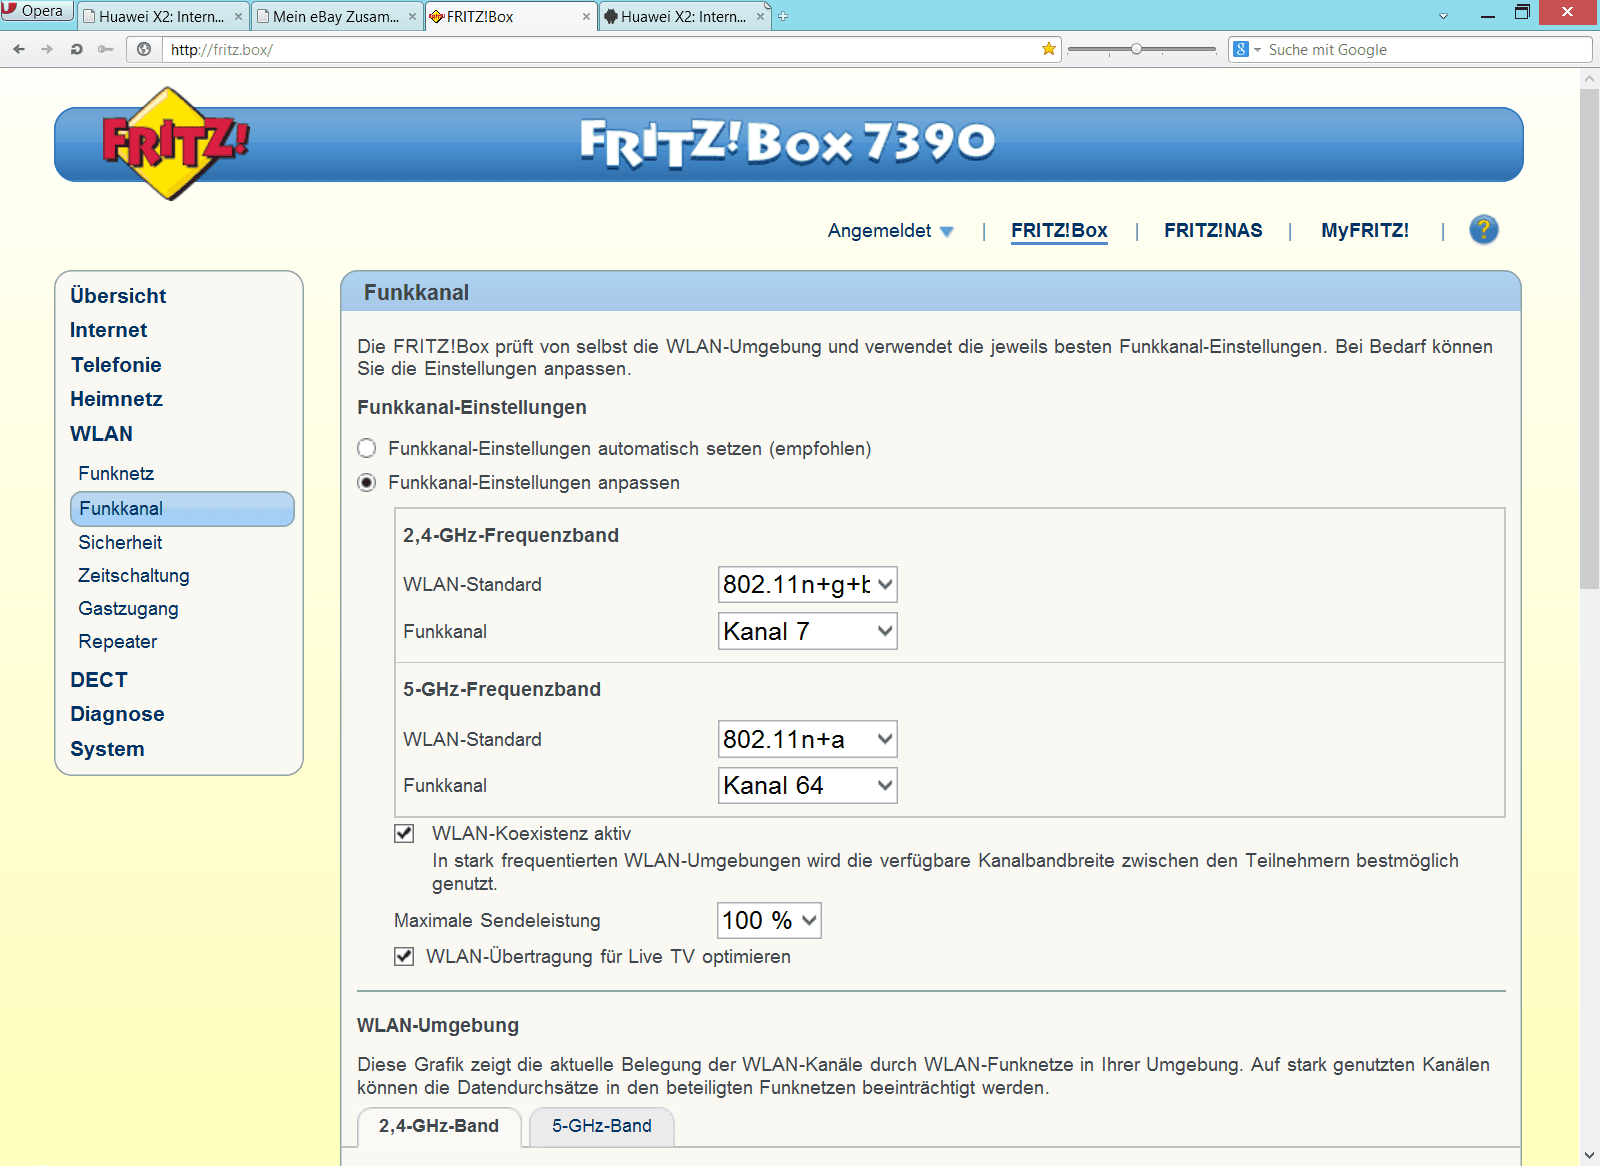Go to Gastzugang submenu
1600x1166 pixels.
pos(128,608)
